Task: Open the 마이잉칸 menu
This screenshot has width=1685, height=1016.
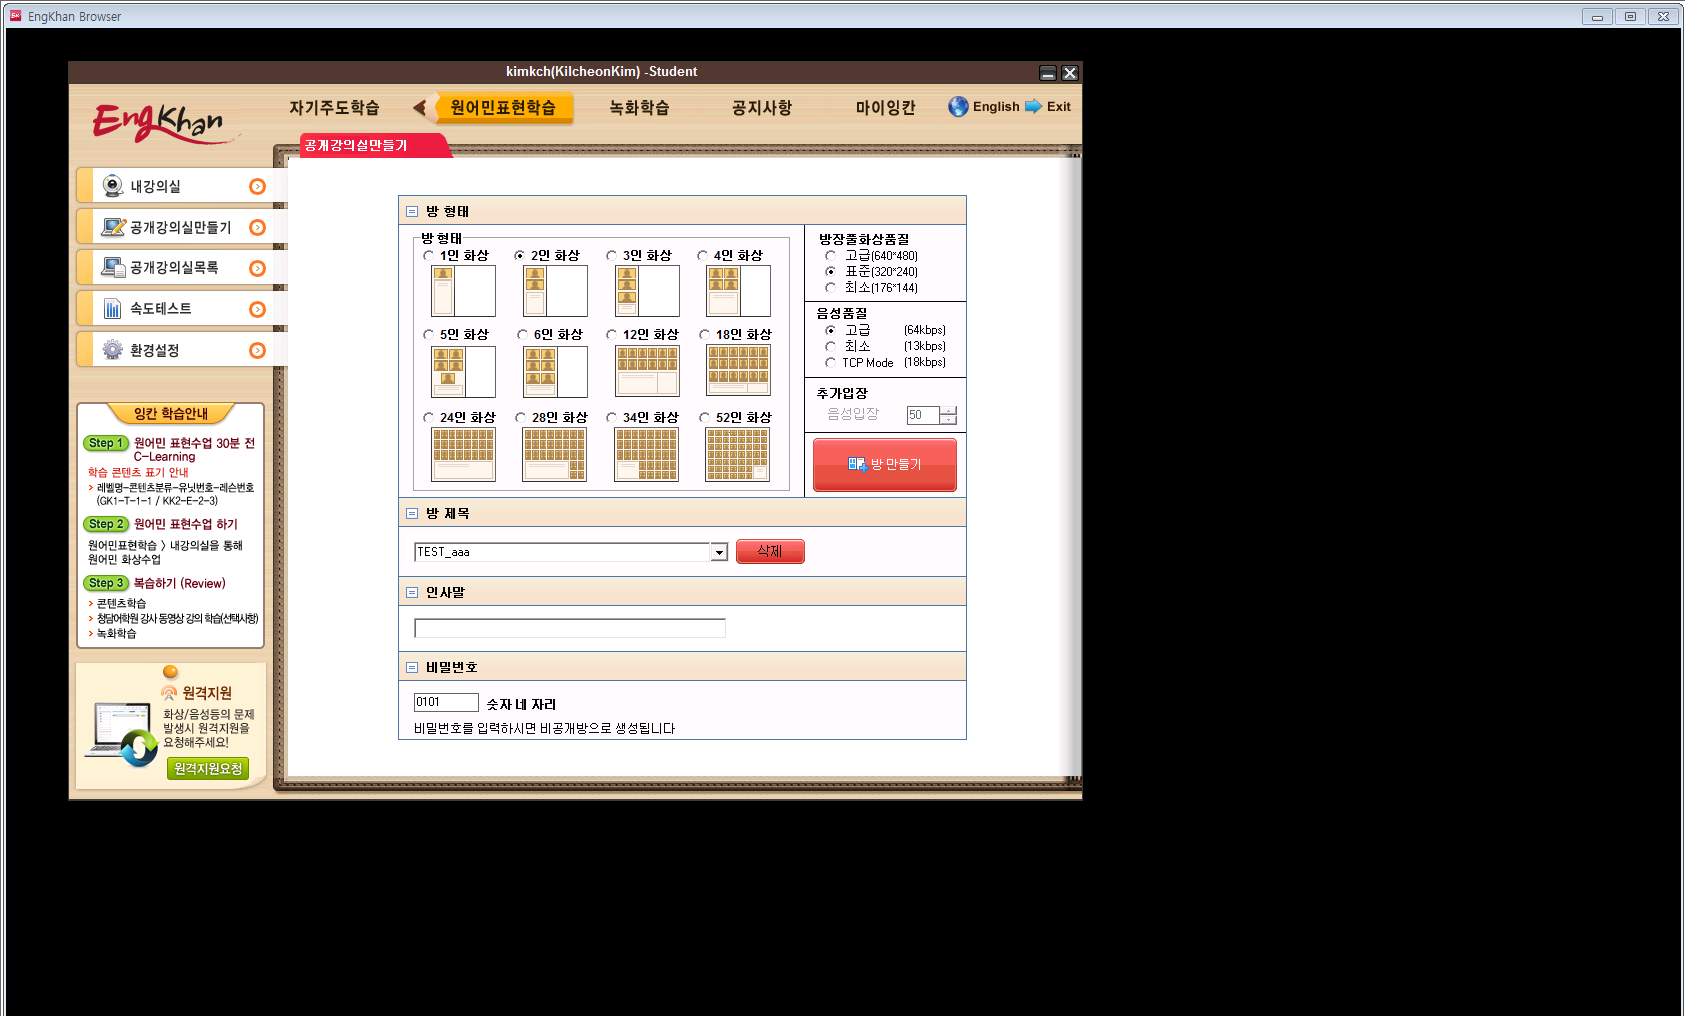Action: point(885,107)
